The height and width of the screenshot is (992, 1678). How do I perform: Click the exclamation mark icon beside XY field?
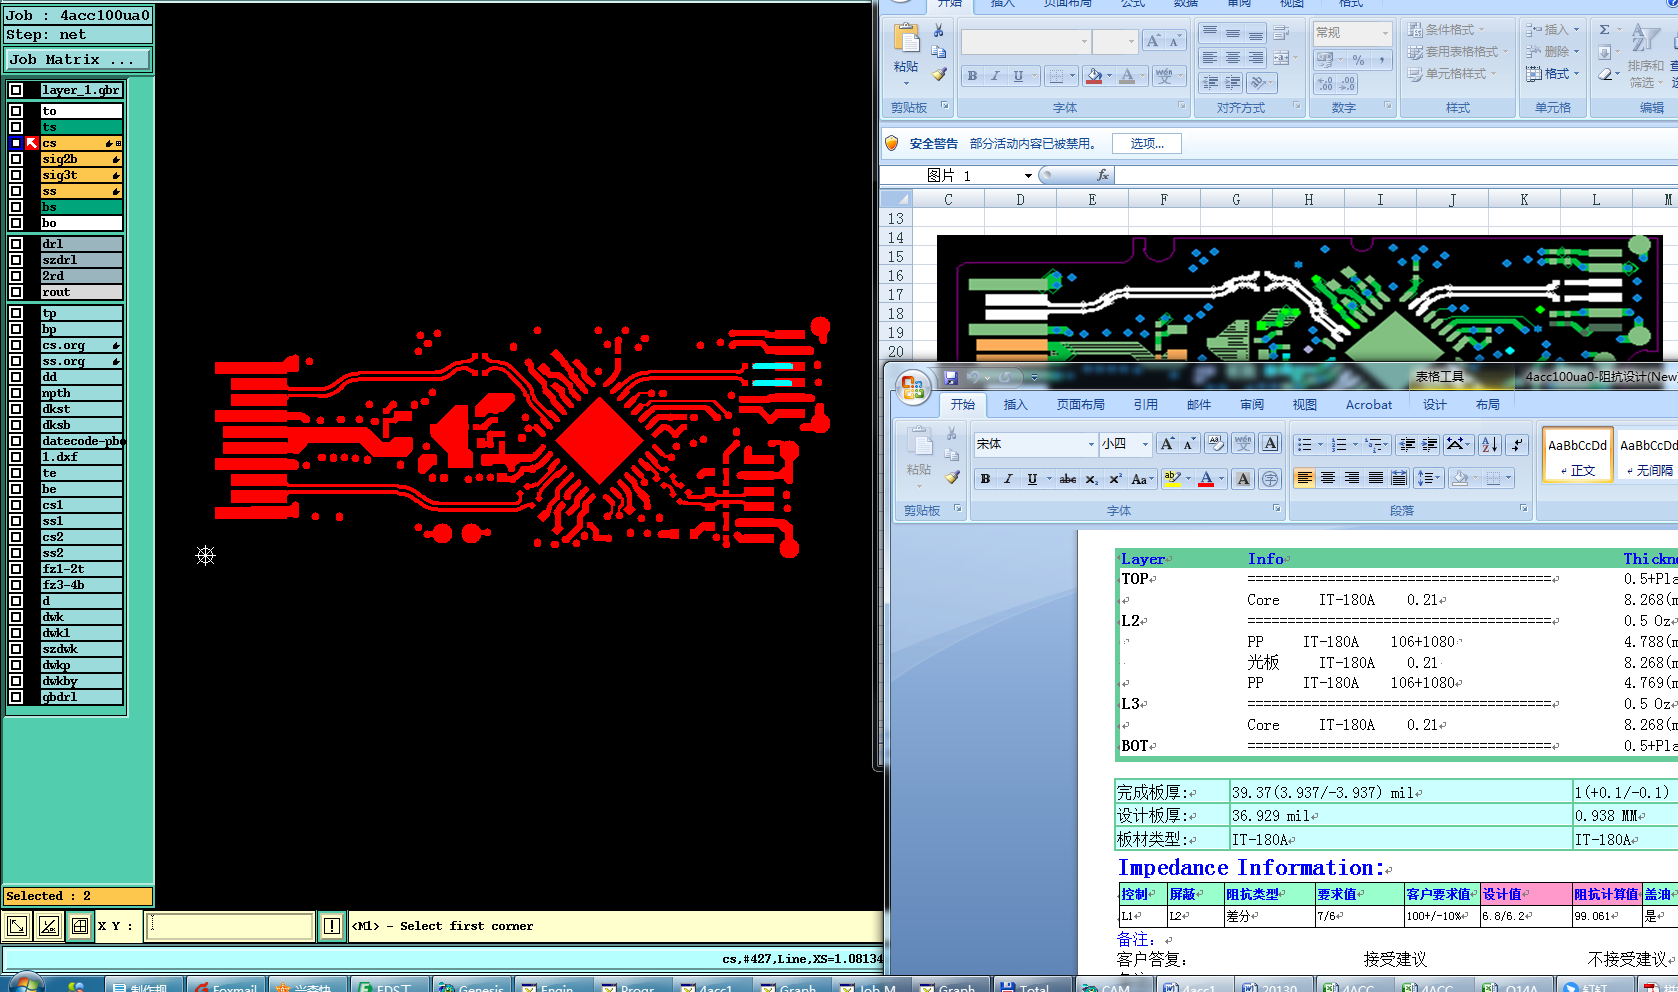tap(332, 926)
